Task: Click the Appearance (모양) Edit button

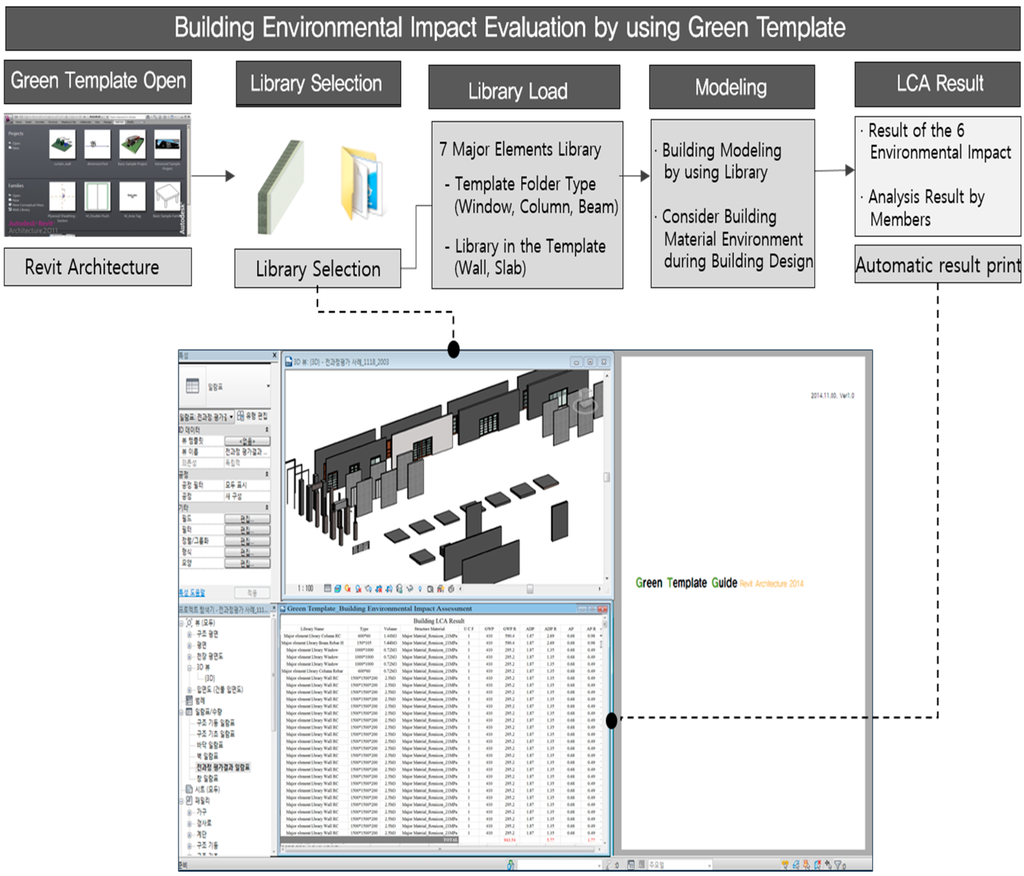Action: [x=247, y=563]
